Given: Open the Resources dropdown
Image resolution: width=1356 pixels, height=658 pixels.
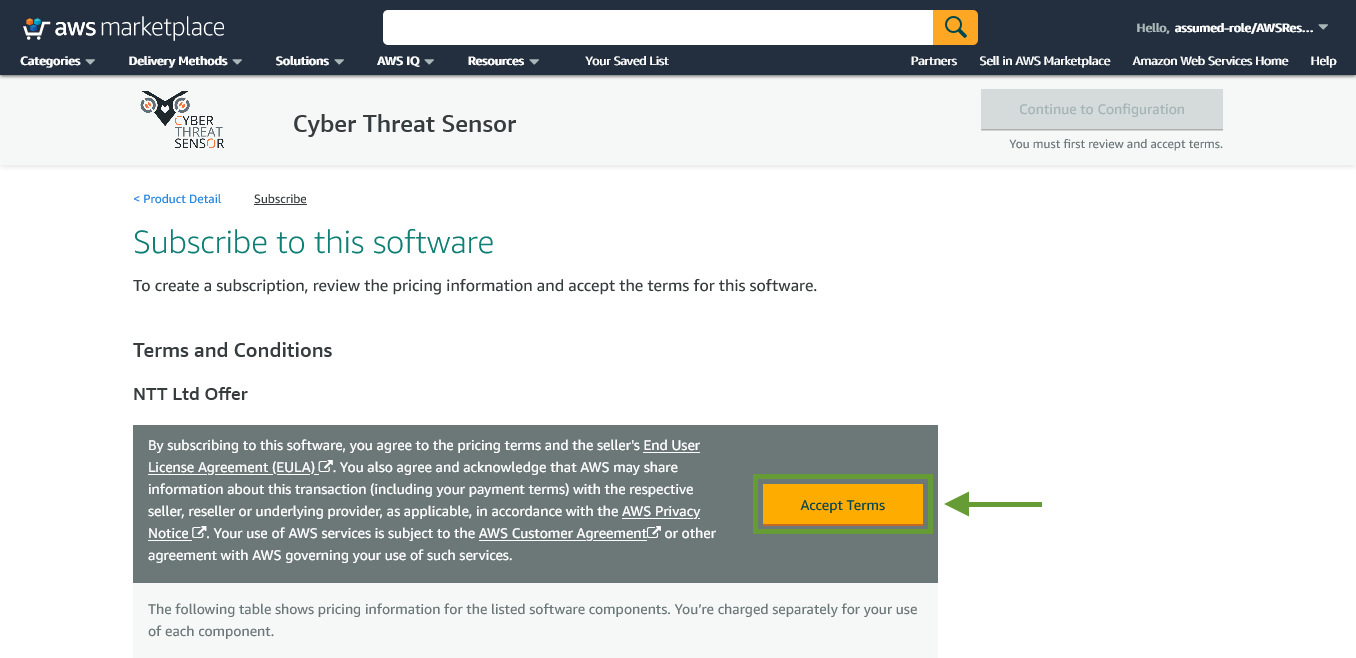Looking at the screenshot, I should coord(504,61).
